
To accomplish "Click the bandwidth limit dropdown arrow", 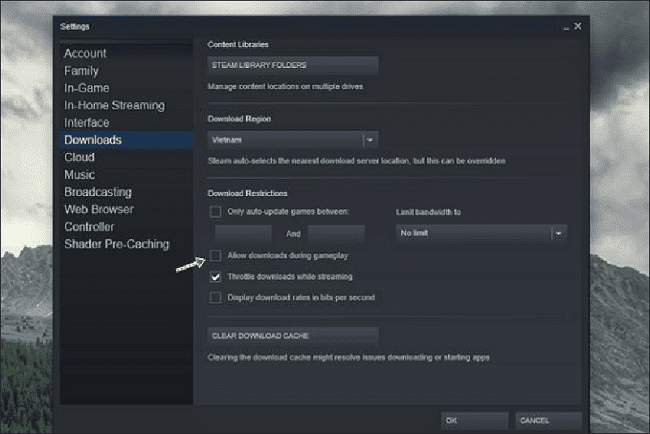I will click(x=559, y=234).
